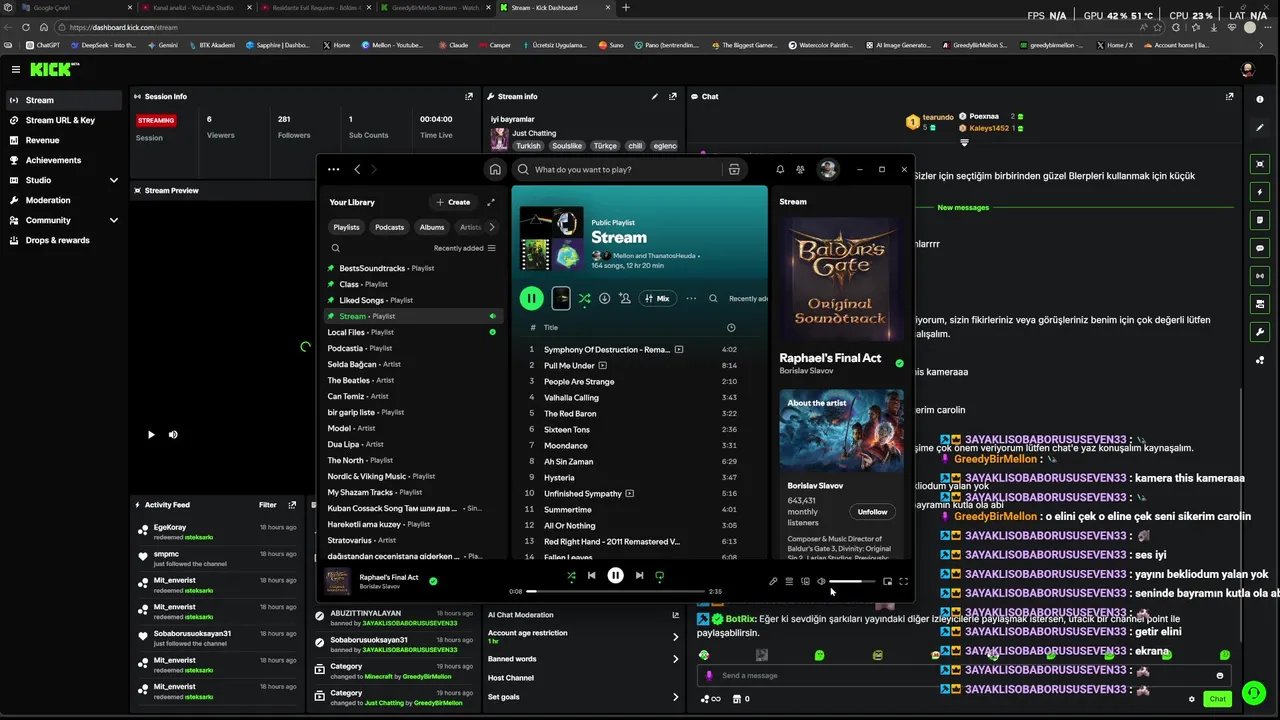Click the Mix button in playlist
The image size is (1280, 720).
[x=657, y=298]
